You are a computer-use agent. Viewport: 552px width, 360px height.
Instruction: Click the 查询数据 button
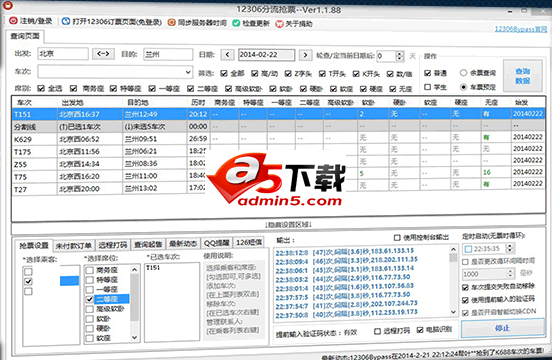pyautogui.click(x=522, y=76)
